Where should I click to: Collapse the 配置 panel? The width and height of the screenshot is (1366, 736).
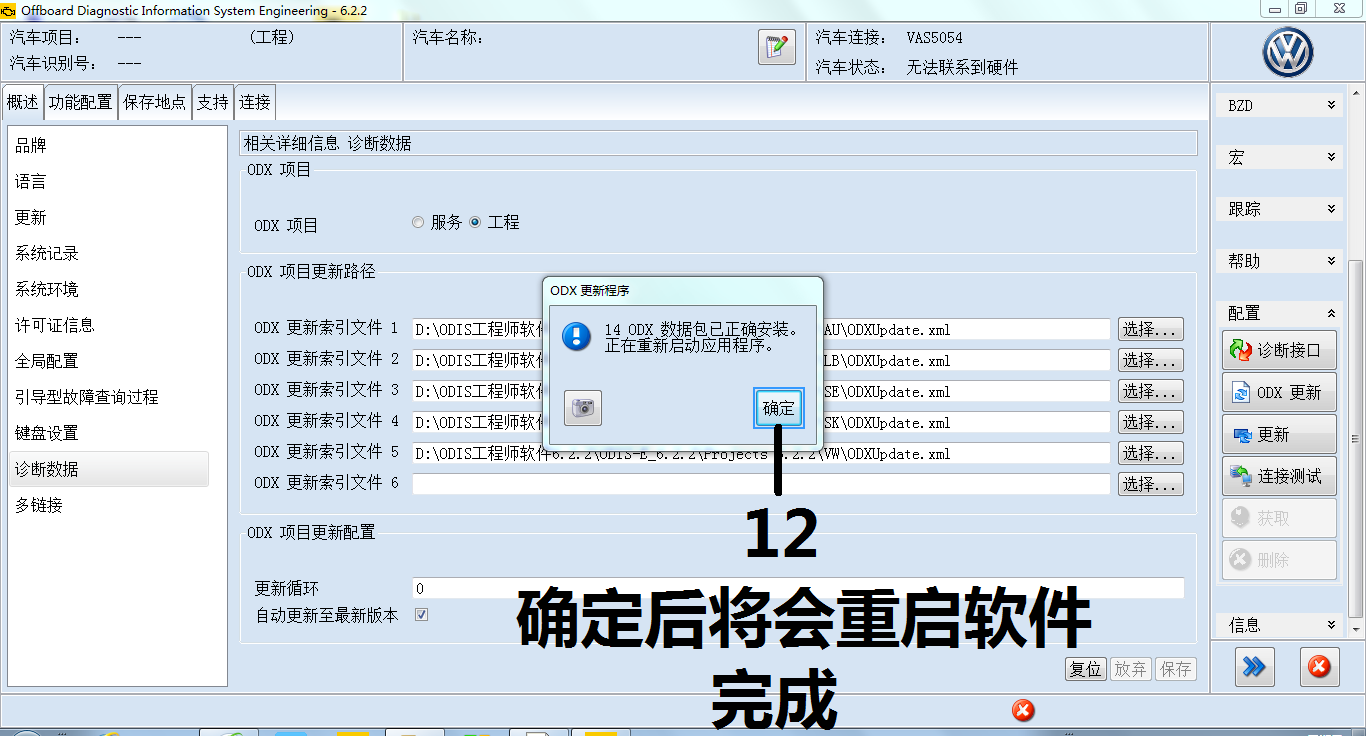tap(1280, 313)
